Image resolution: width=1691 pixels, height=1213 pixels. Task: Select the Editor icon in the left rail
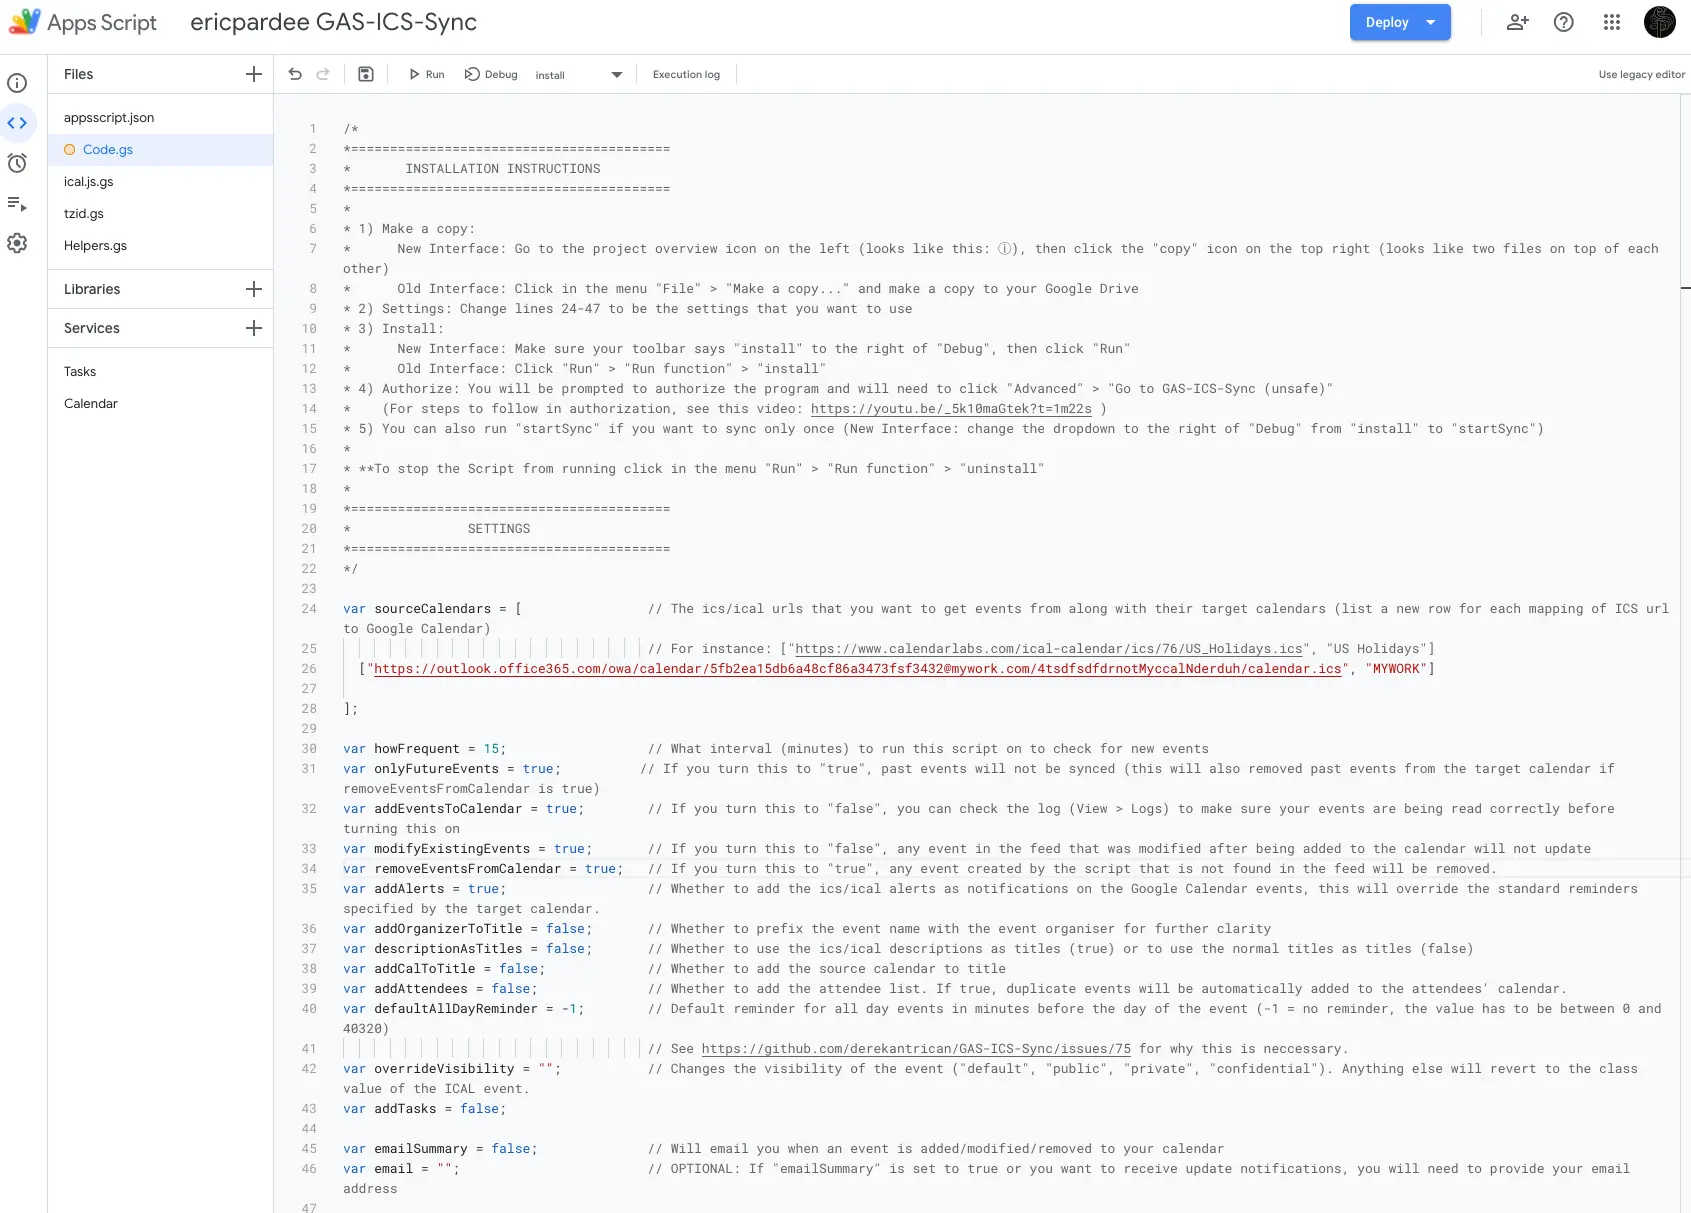tap(17, 123)
